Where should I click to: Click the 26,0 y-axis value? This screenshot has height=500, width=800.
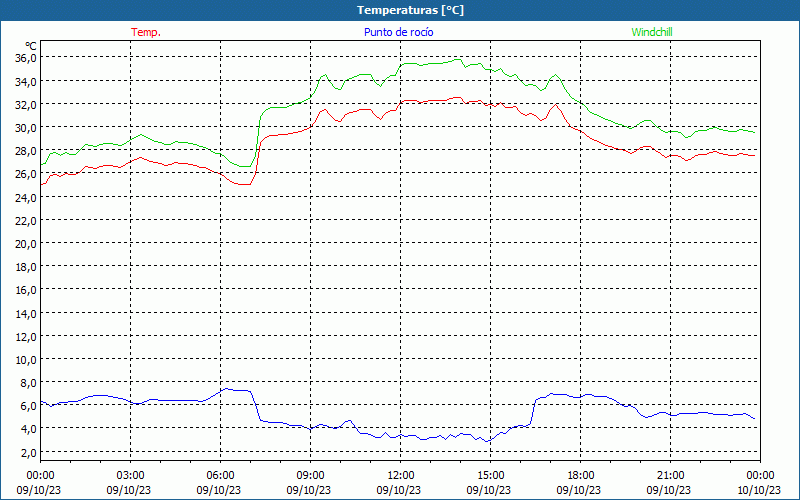tap(26, 174)
